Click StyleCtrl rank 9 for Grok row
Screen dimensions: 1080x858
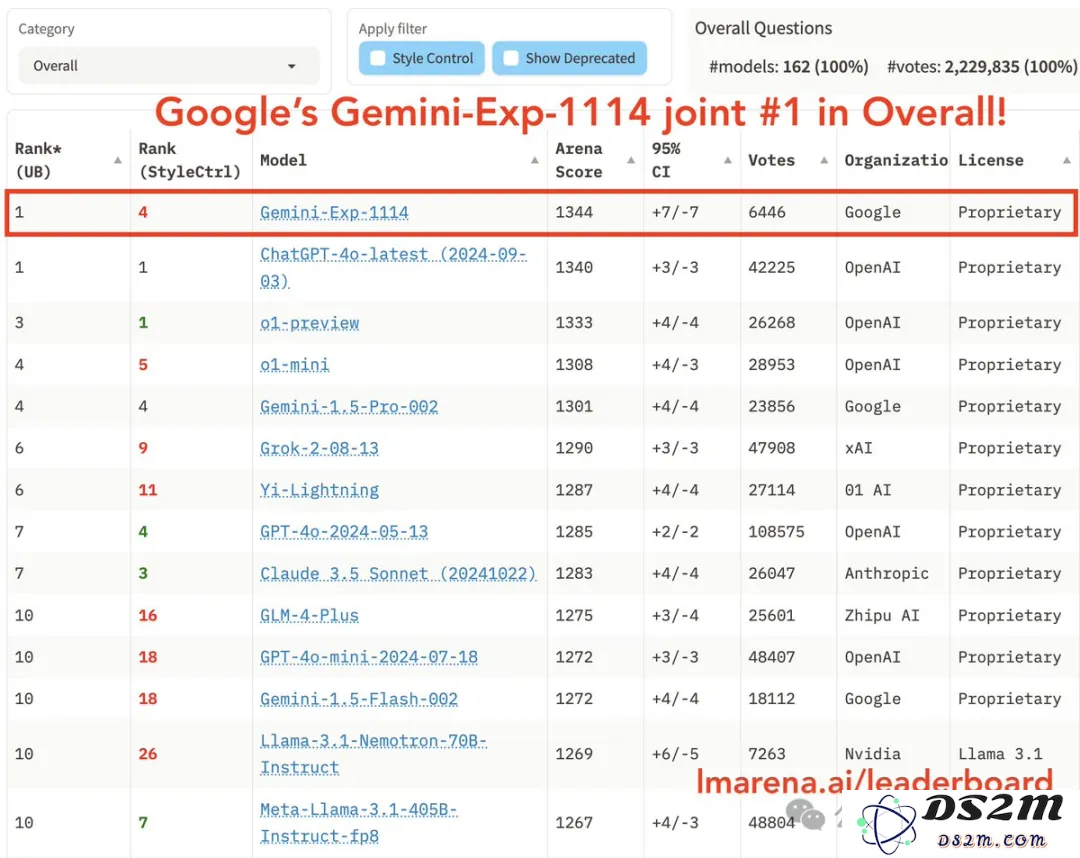143,448
